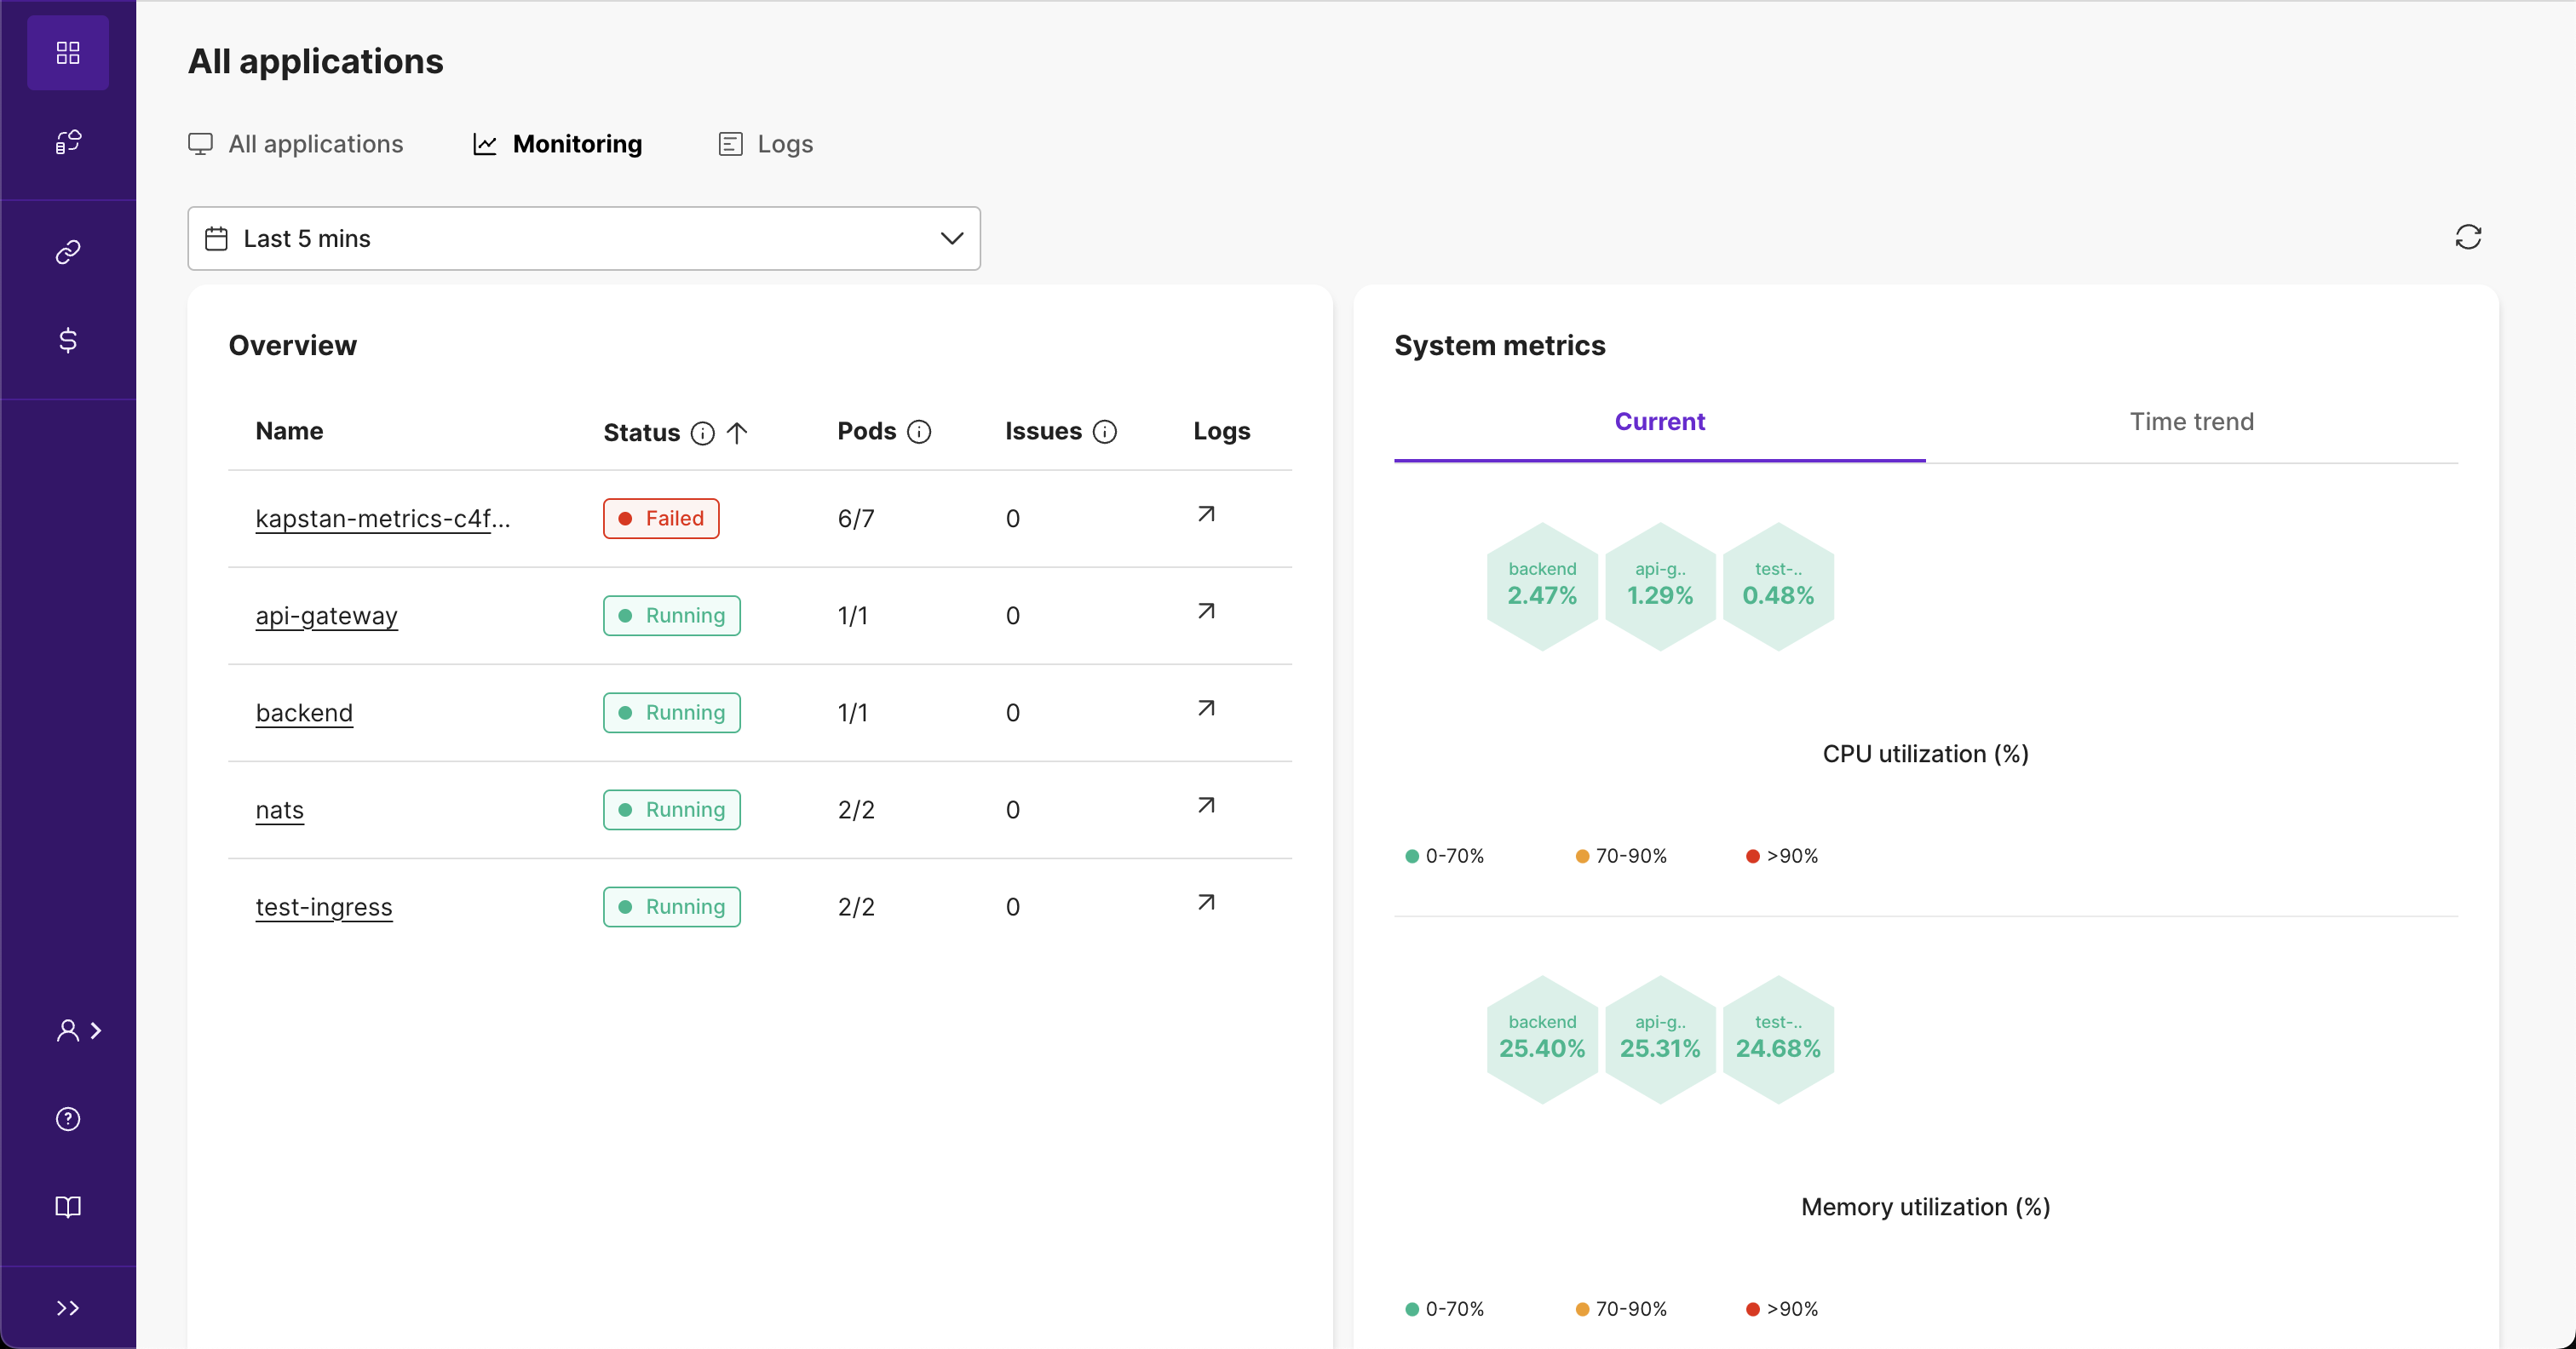Click the Issues column info icon
The width and height of the screenshot is (2576, 1349).
(1105, 432)
